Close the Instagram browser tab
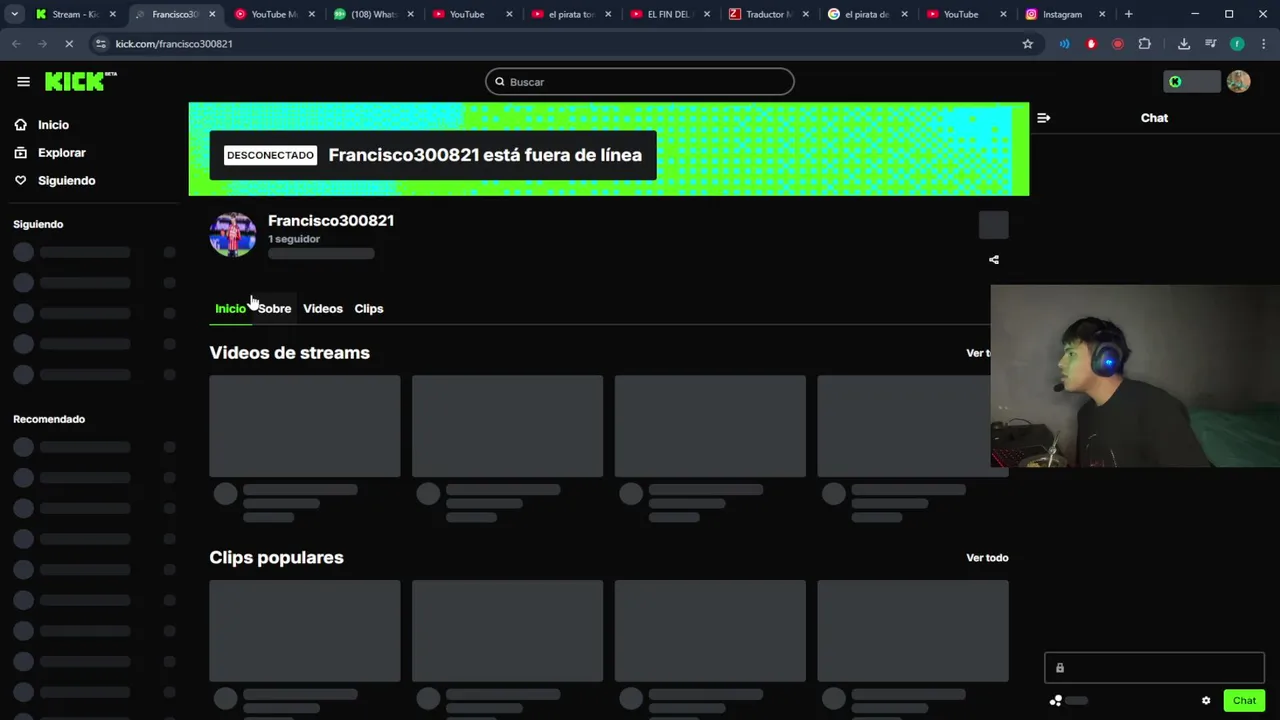1280x720 pixels. point(1102,14)
